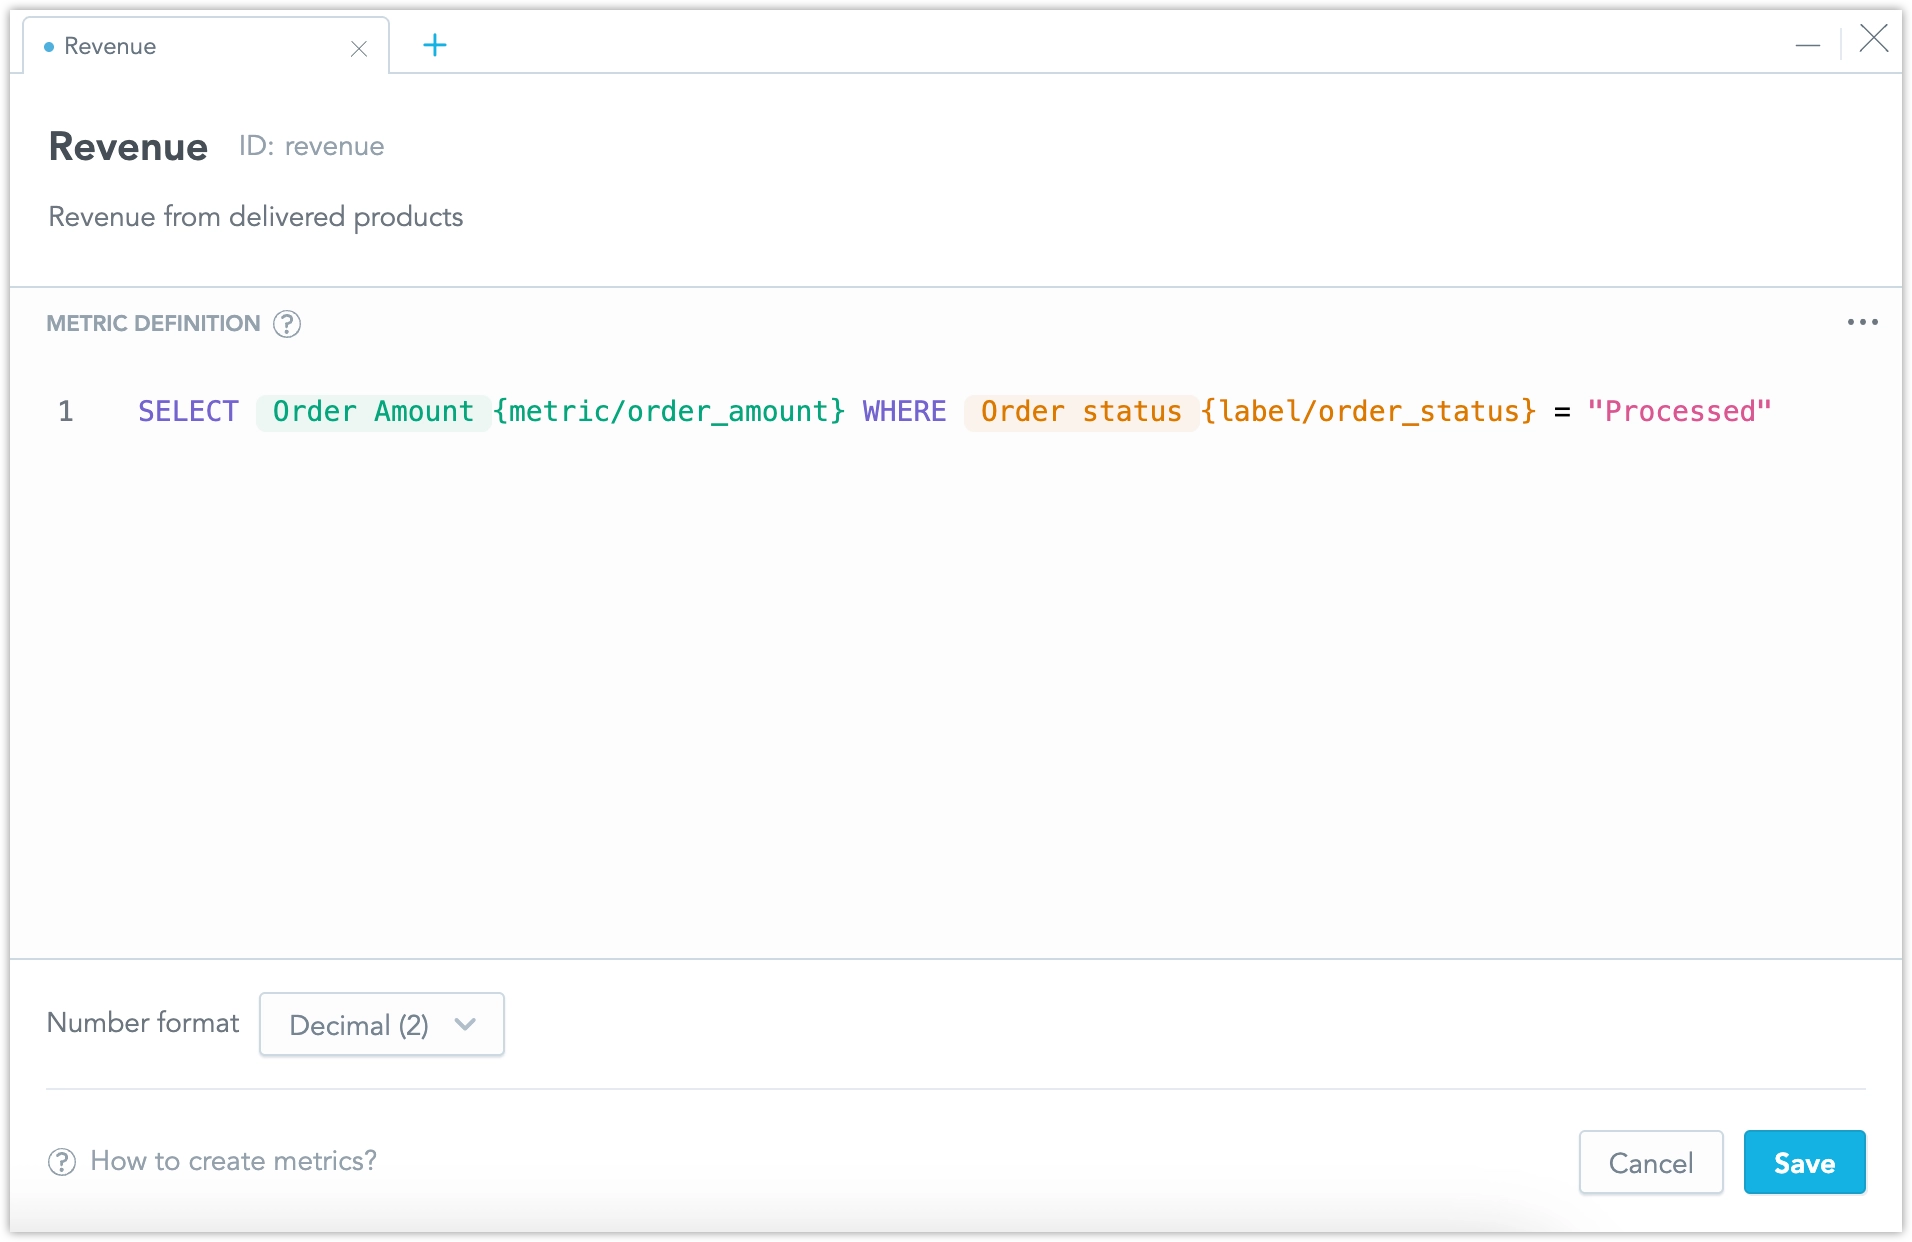Close the Revenue tab
This screenshot has height=1242, width=1912.
(x=360, y=48)
